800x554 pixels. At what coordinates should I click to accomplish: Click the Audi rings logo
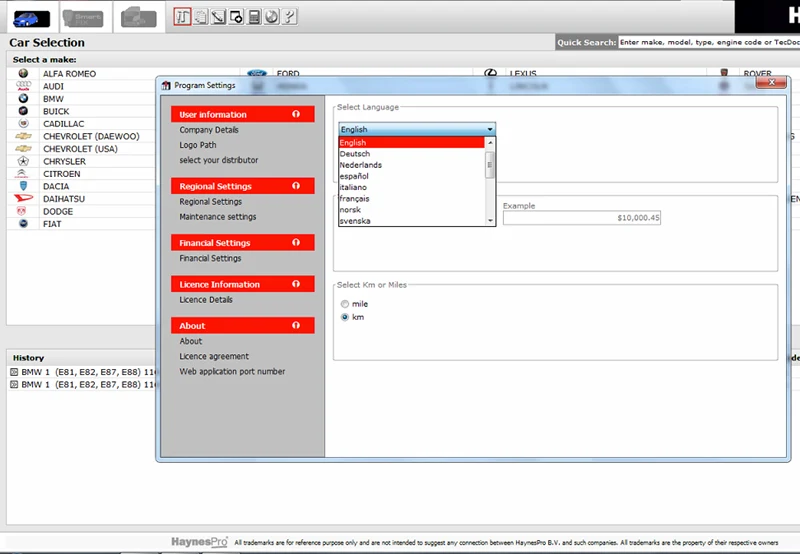point(23,86)
